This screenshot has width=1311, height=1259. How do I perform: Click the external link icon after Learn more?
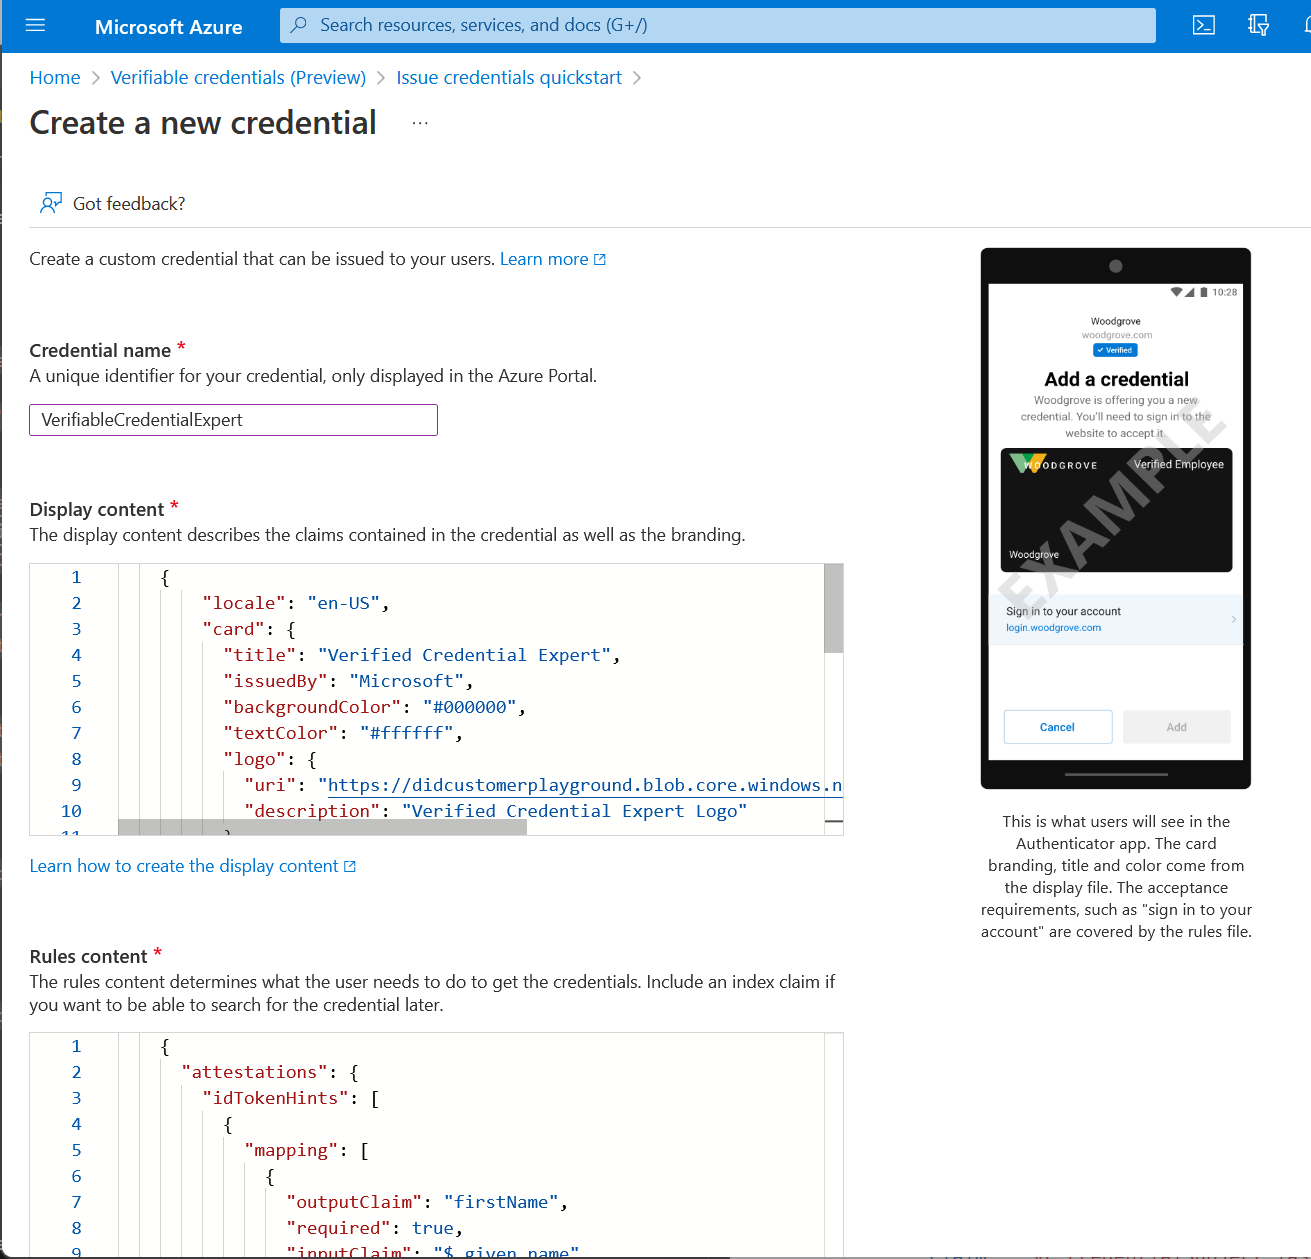[600, 260]
